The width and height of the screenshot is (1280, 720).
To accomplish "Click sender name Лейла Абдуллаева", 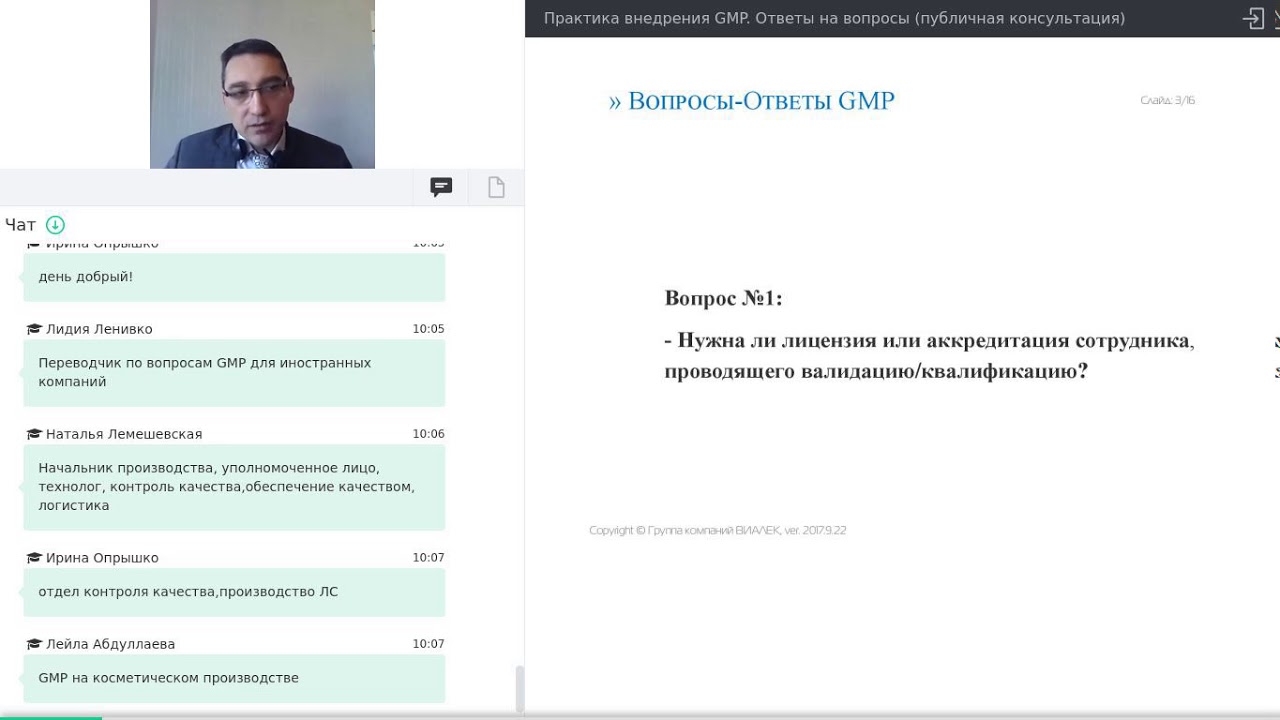I will tap(110, 644).
